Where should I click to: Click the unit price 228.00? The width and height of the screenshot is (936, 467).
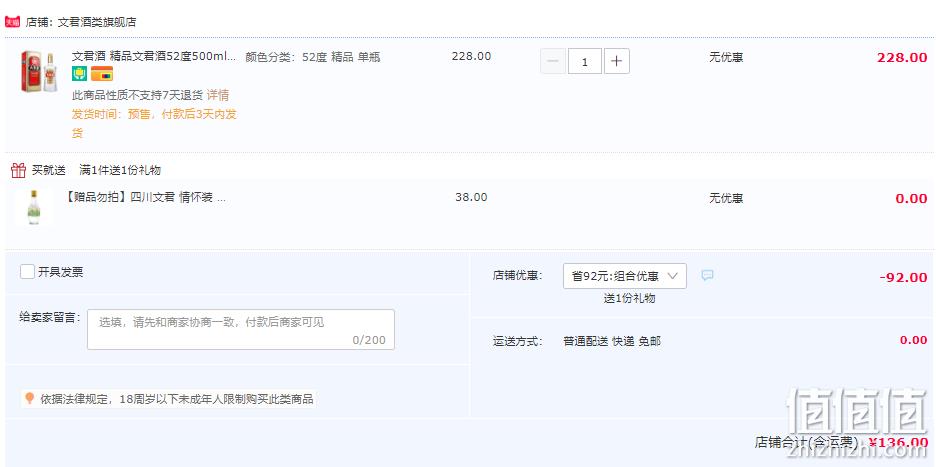click(x=472, y=56)
